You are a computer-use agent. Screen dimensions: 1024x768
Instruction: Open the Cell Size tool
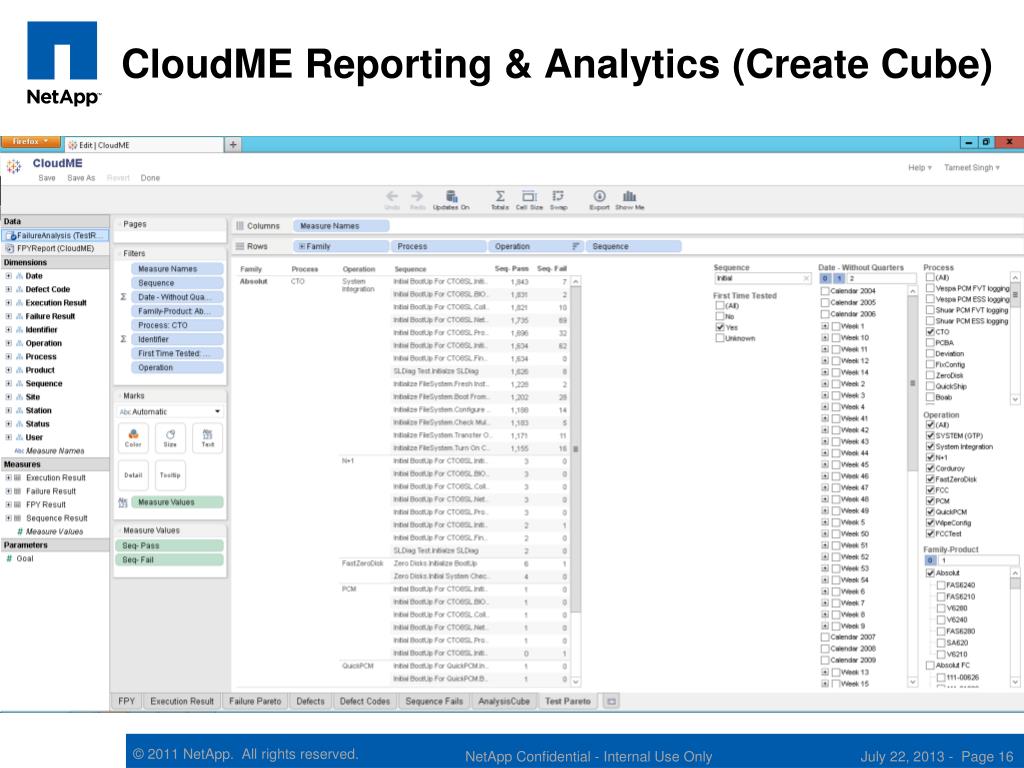point(529,196)
